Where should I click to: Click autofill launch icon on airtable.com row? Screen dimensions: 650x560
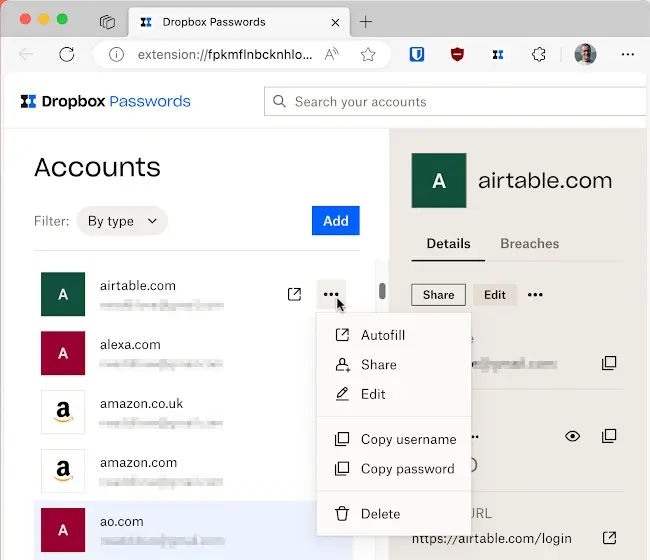click(294, 294)
